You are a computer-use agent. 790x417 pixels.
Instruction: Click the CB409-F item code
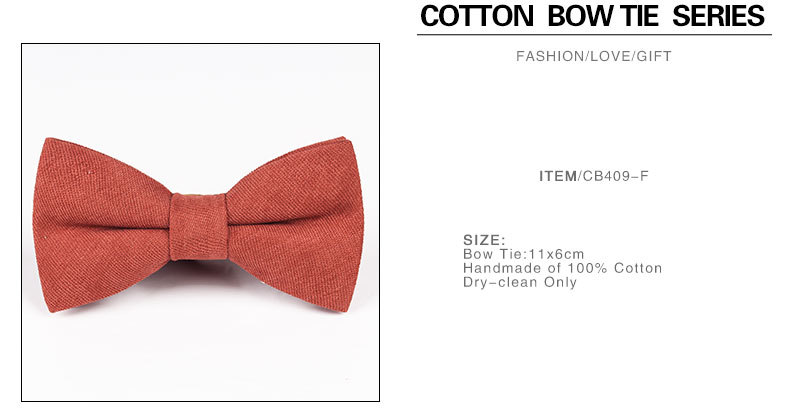[616, 176]
